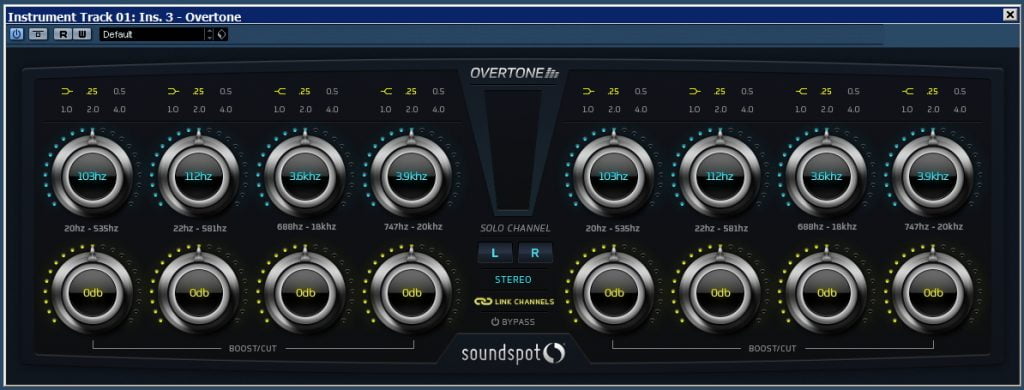
Task: Open the preset management diamond icon
Action: (221, 35)
